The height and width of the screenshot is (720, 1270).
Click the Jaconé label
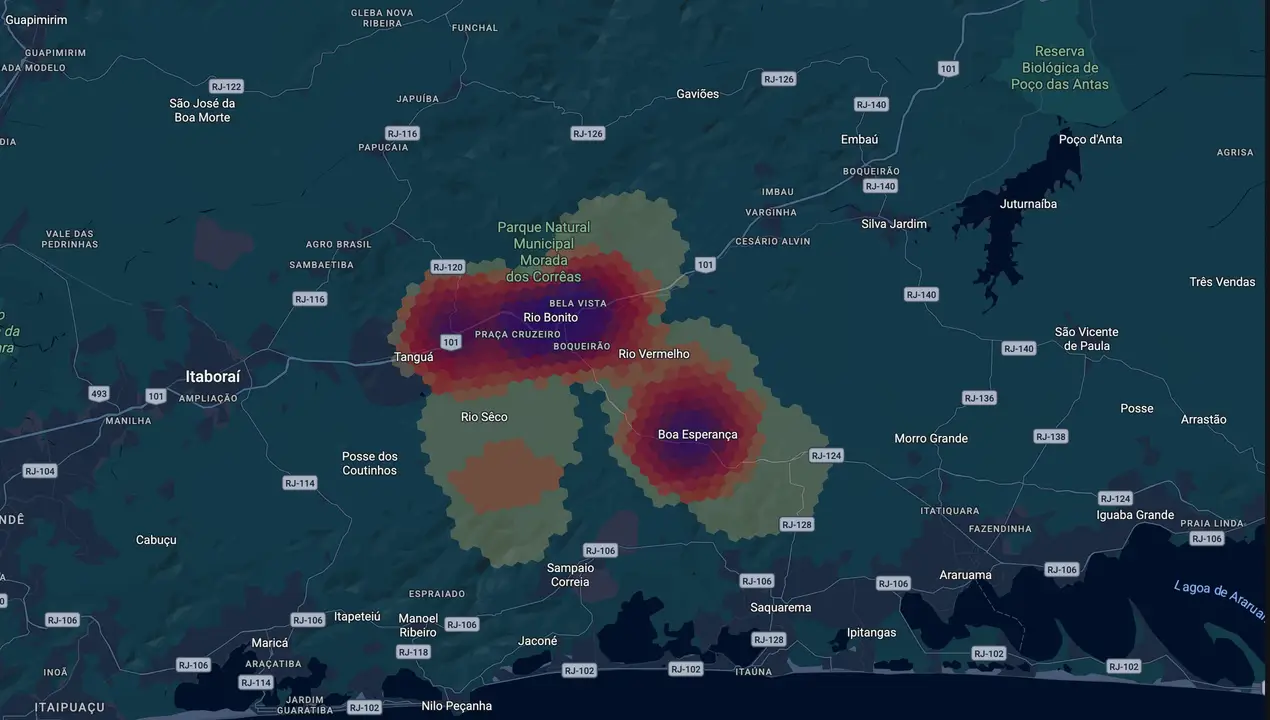click(x=538, y=641)
